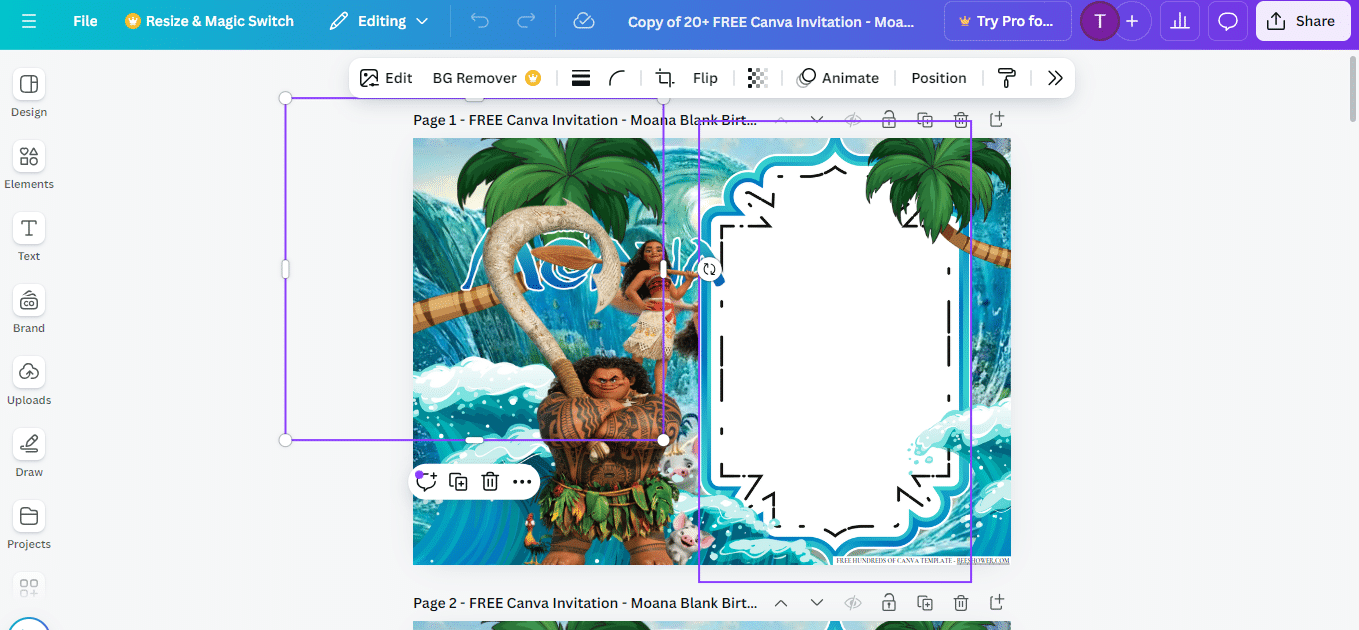Click the copy style paint roller icon
This screenshot has height=630, width=1359.
click(1007, 78)
